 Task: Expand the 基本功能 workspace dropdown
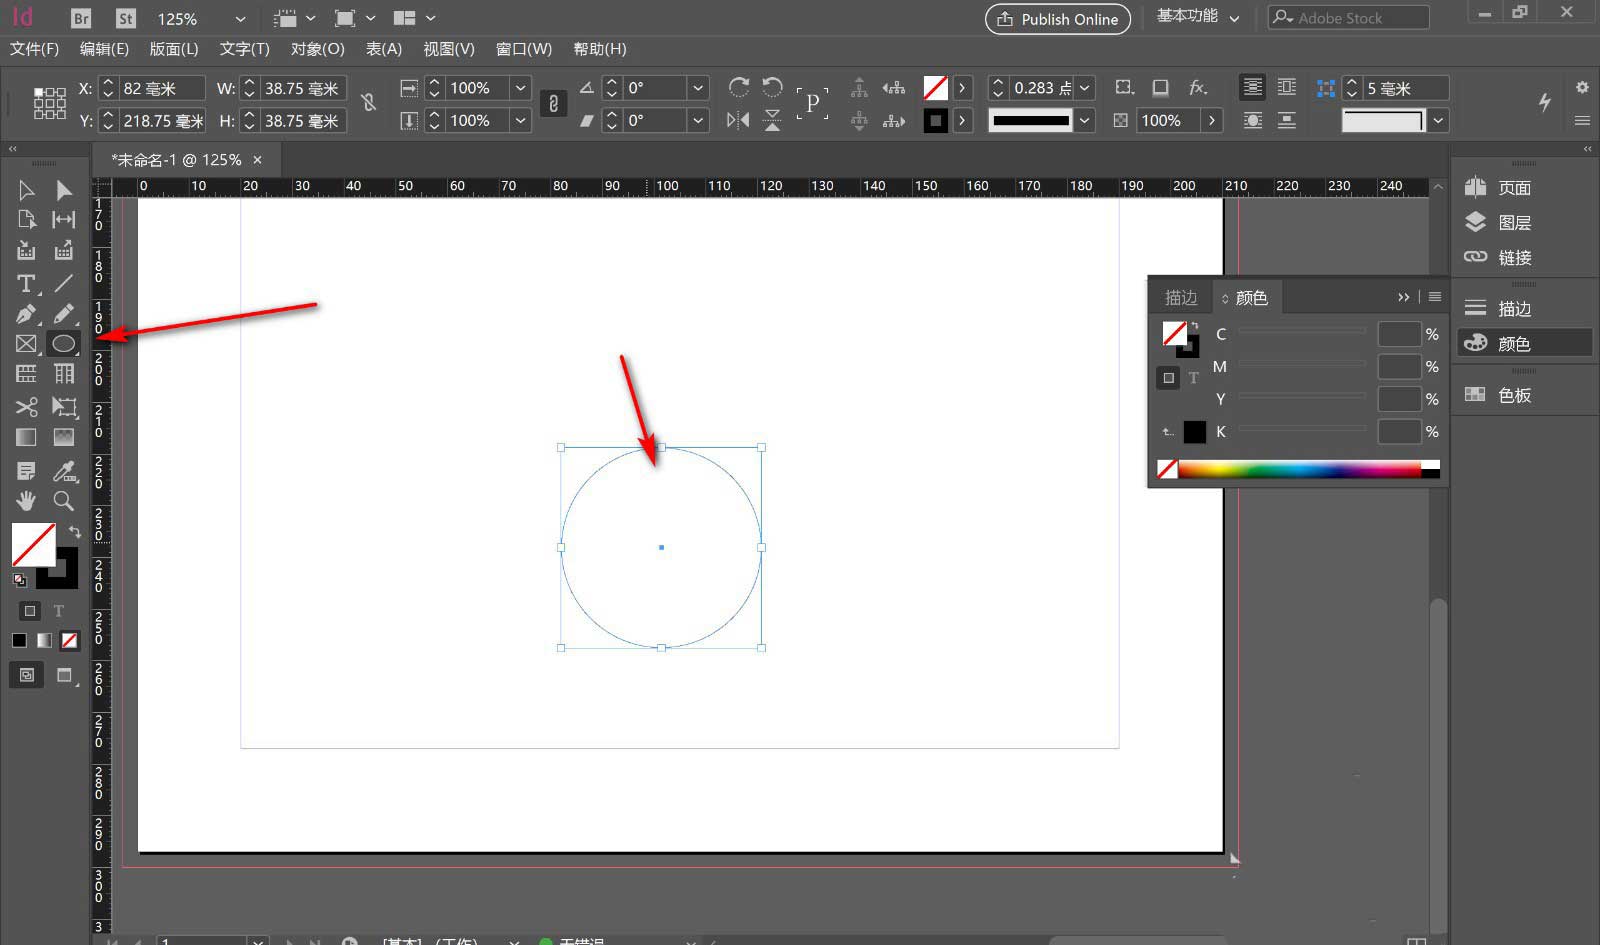[1234, 18]
